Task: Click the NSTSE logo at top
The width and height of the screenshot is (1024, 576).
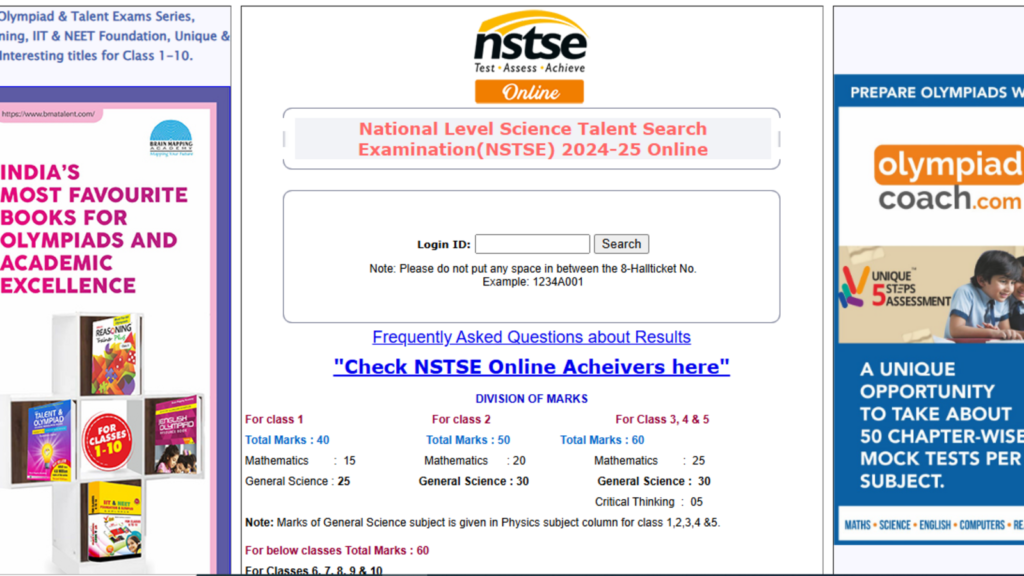Action: click(x=530, y=42)
